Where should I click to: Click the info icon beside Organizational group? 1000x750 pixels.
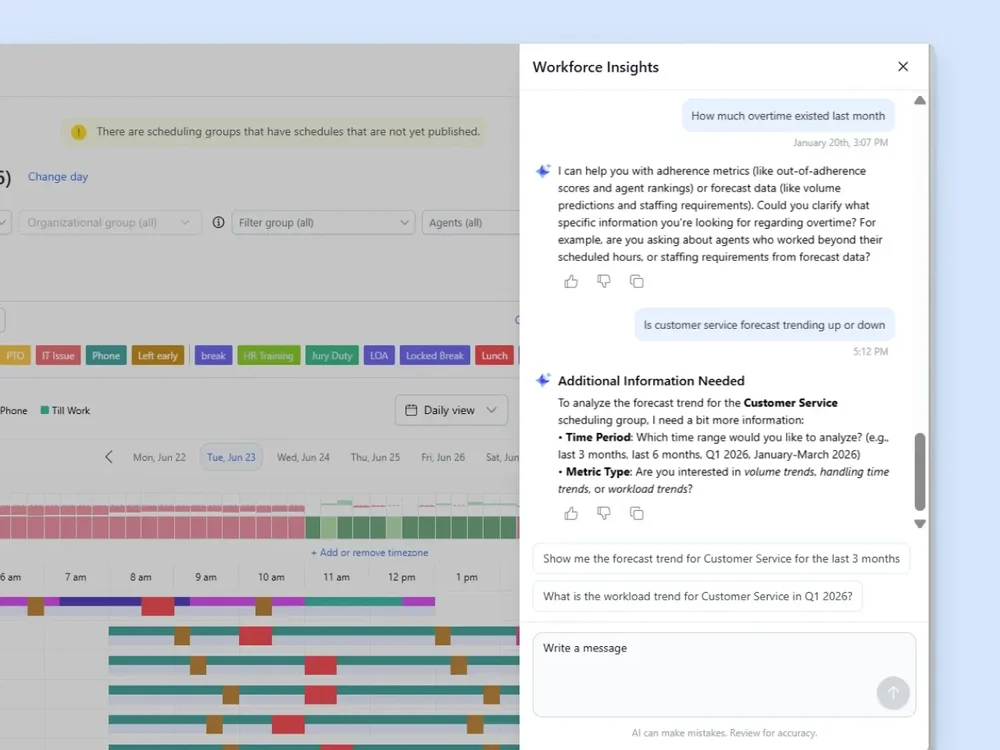218,223
